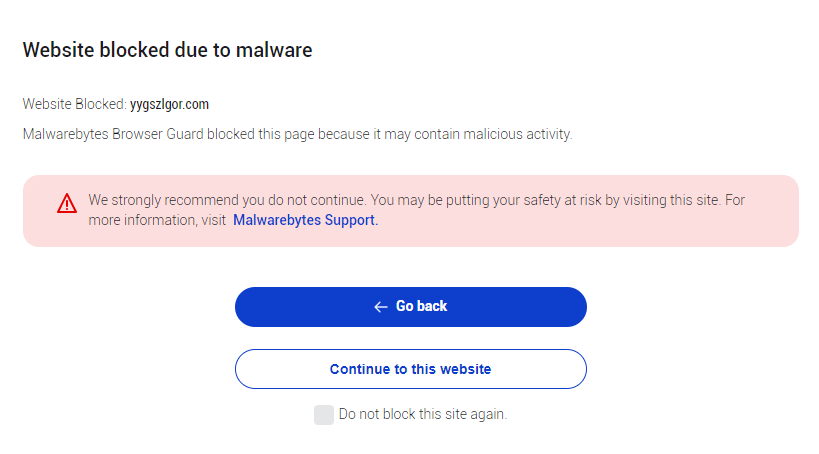Enable the Do not block this site checkbox
Screen dimensions: 819x454
(x=323, y=415)
